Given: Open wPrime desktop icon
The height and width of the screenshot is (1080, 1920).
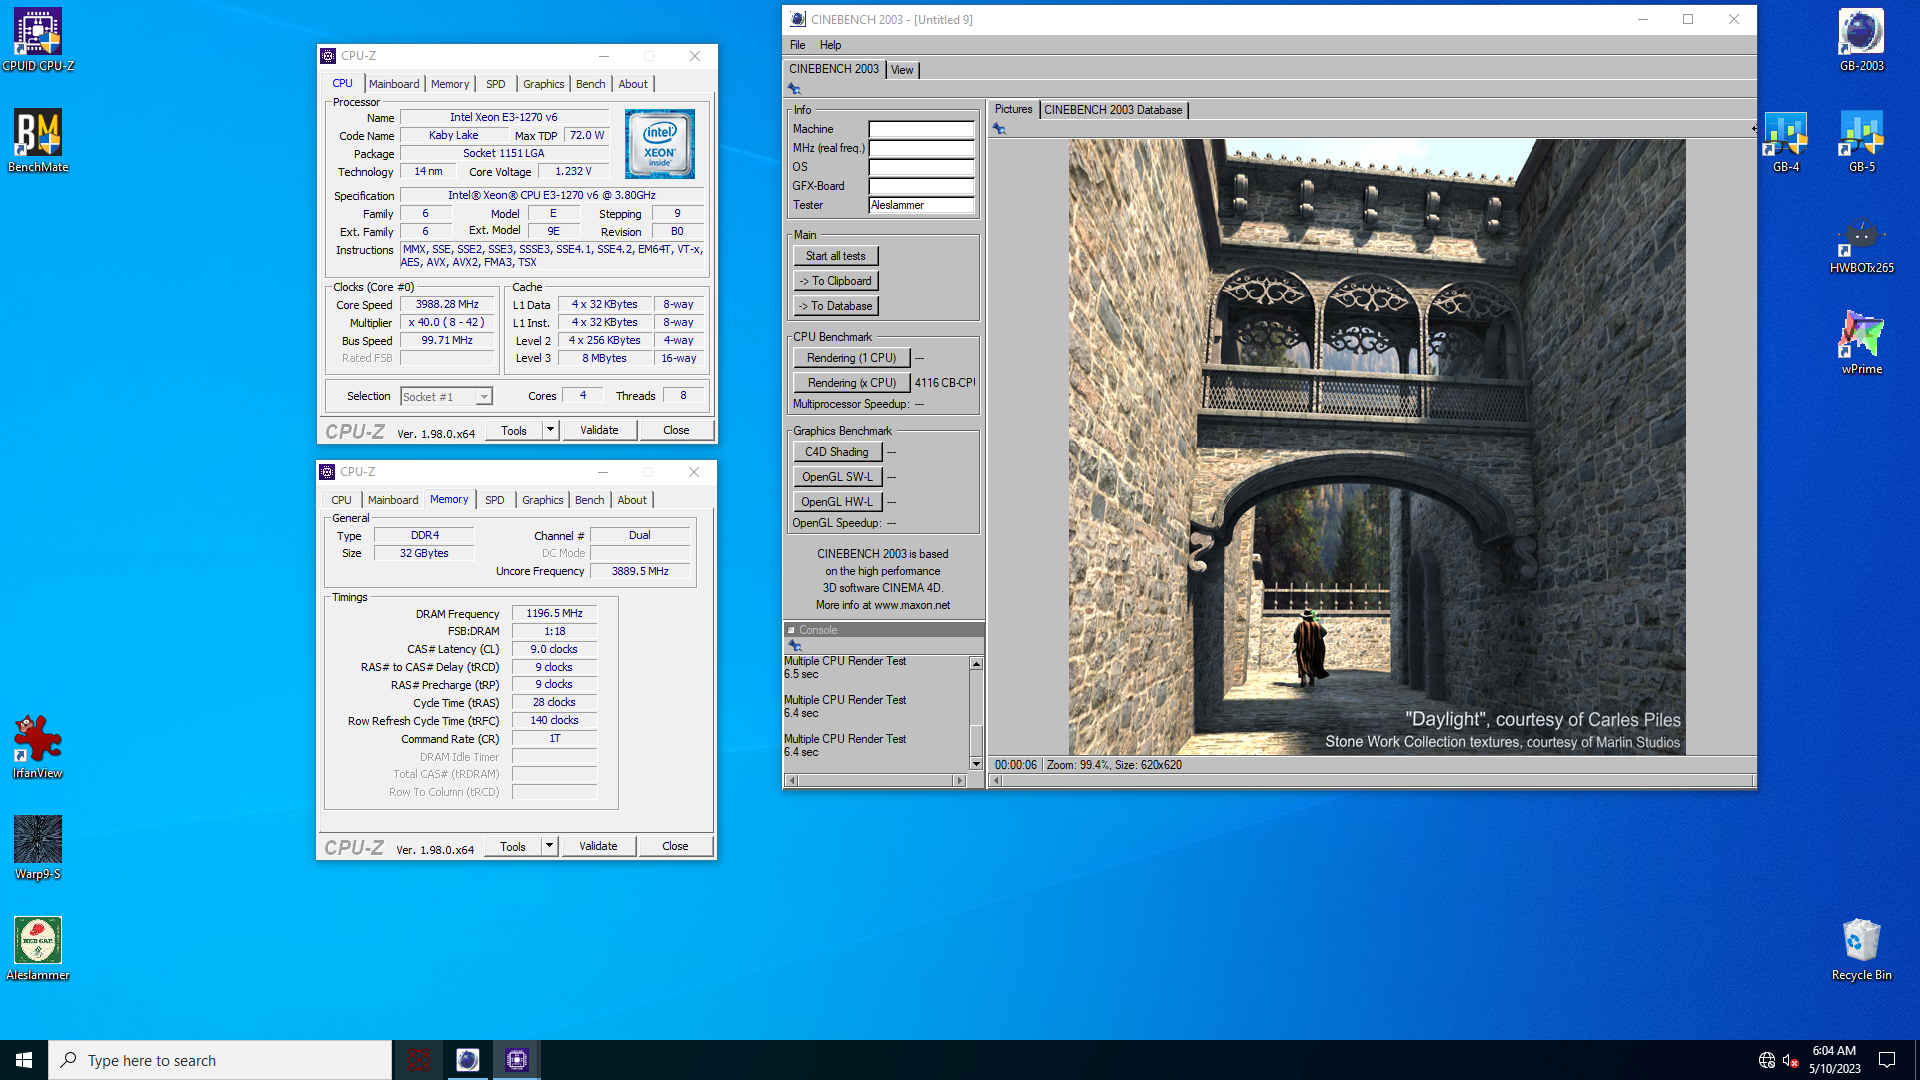Looking at the screenshot, I should click(1861, 344).
